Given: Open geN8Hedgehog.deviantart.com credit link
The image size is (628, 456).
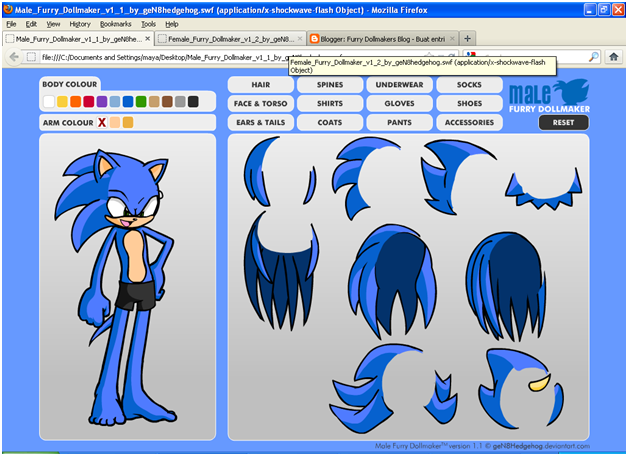Looking at the screenshot, I should pos(541,446).
